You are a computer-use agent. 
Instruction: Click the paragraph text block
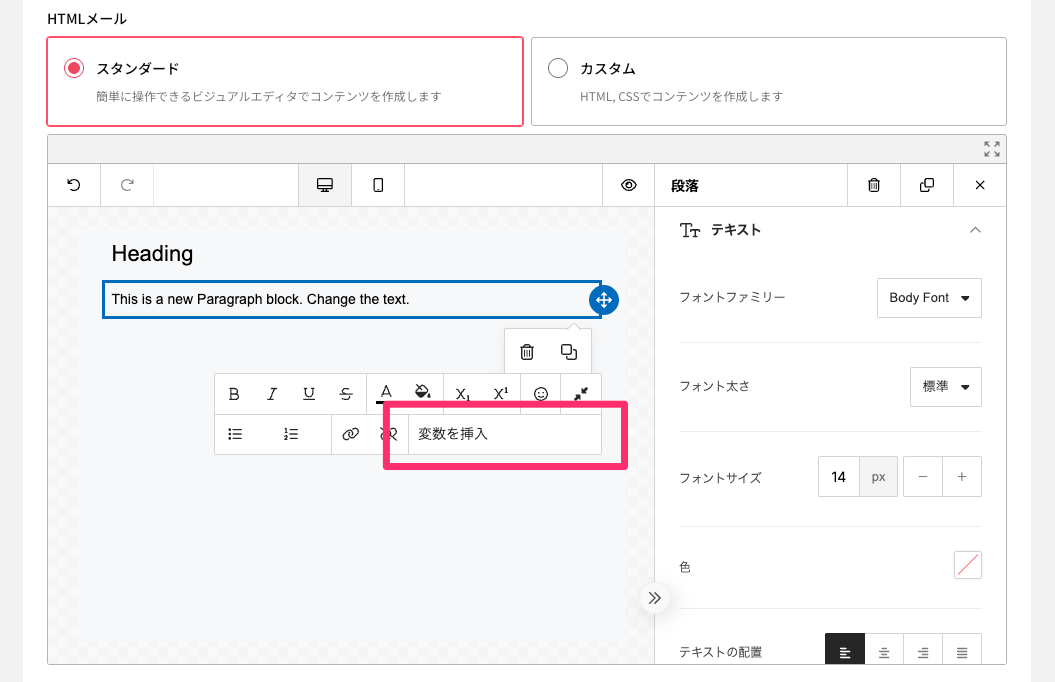tap(352, 299)
